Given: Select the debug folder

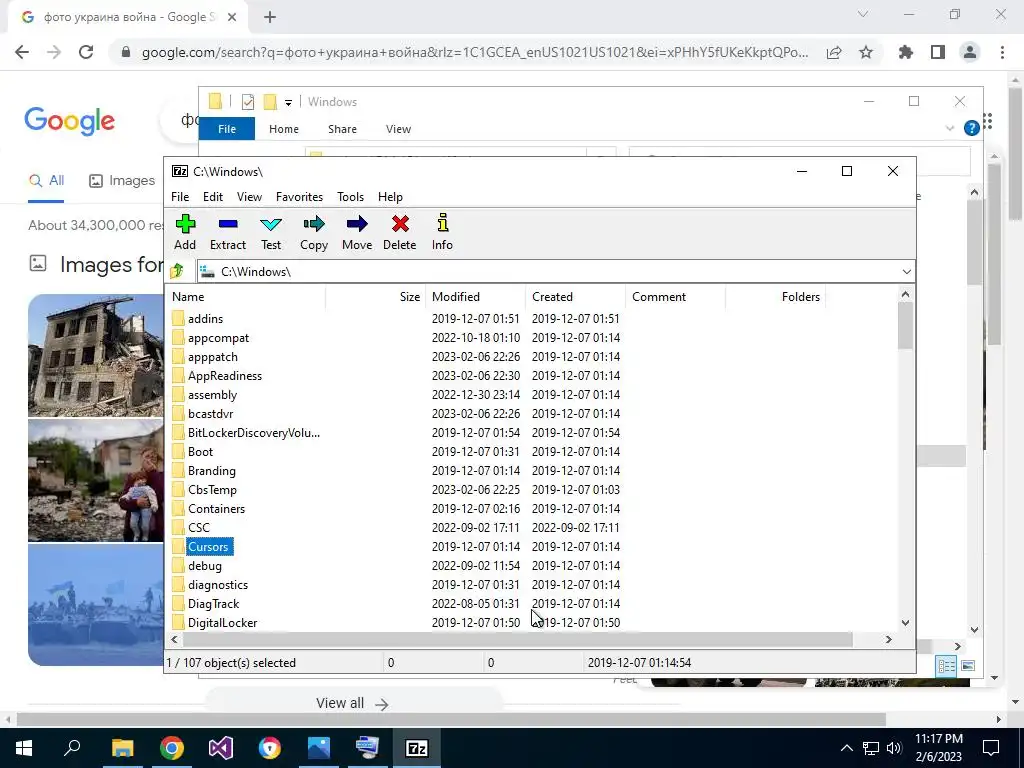Looking at the screenshot, I should pyautogui.click(x=204, y=566).
